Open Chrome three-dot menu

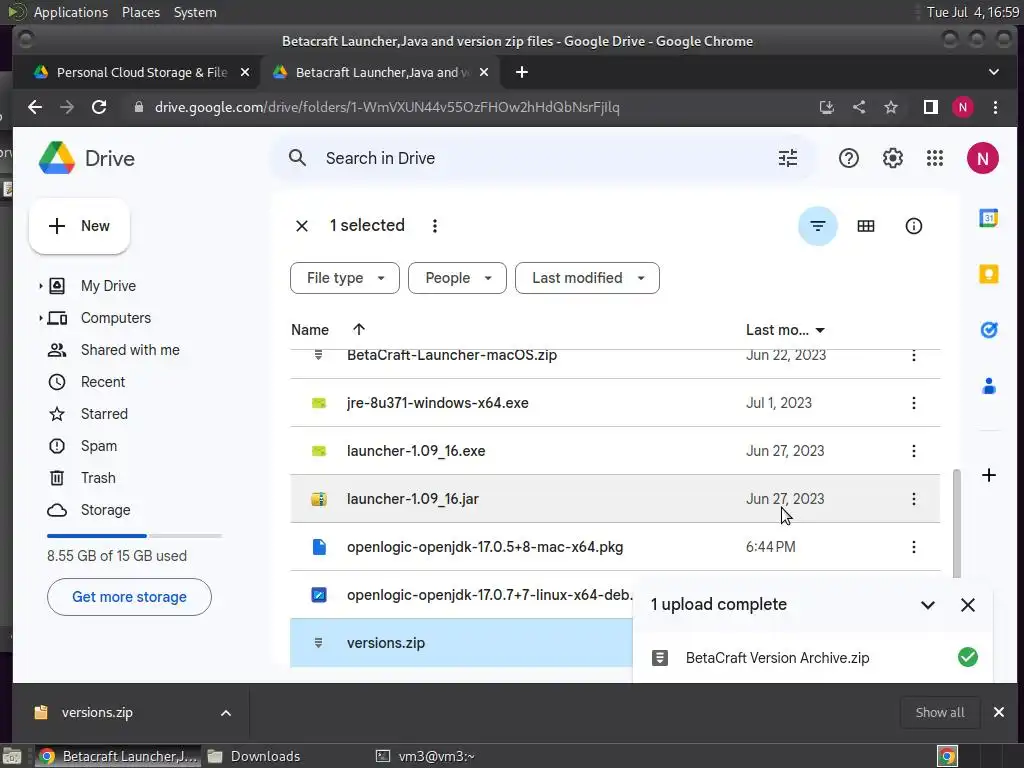click(995, 107)
